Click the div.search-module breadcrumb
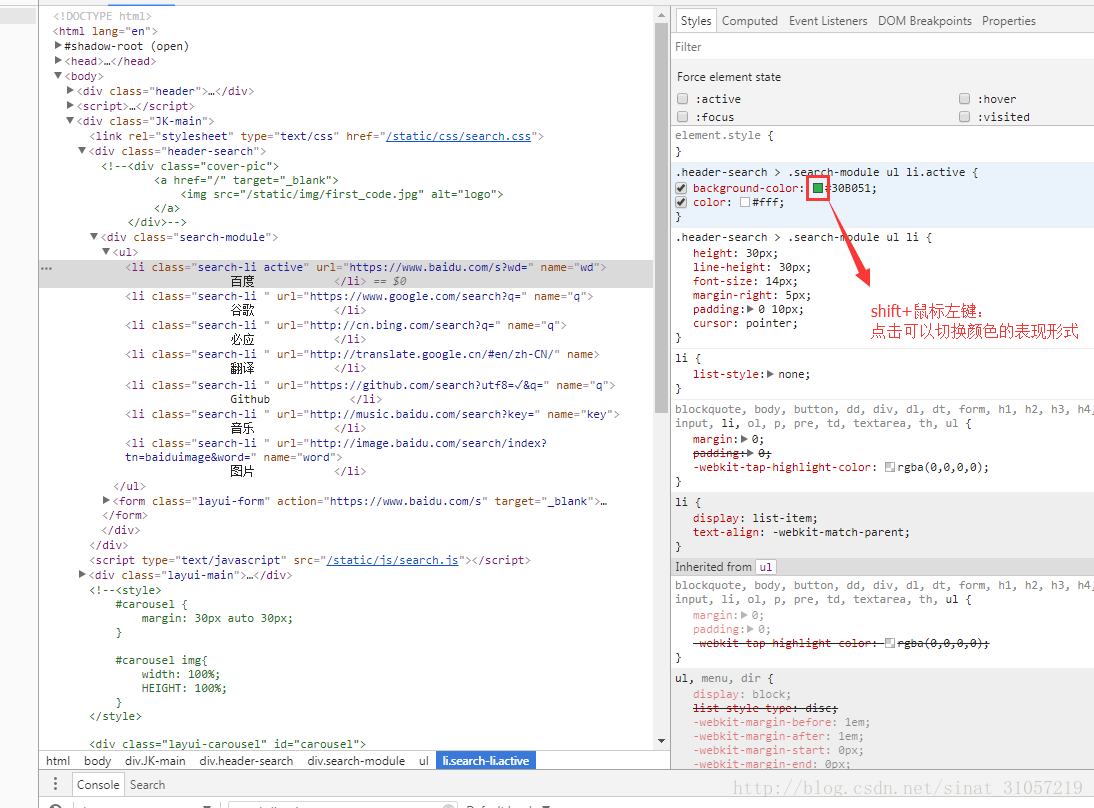The width and height of the screenshot is (1094, 808). 356,761
